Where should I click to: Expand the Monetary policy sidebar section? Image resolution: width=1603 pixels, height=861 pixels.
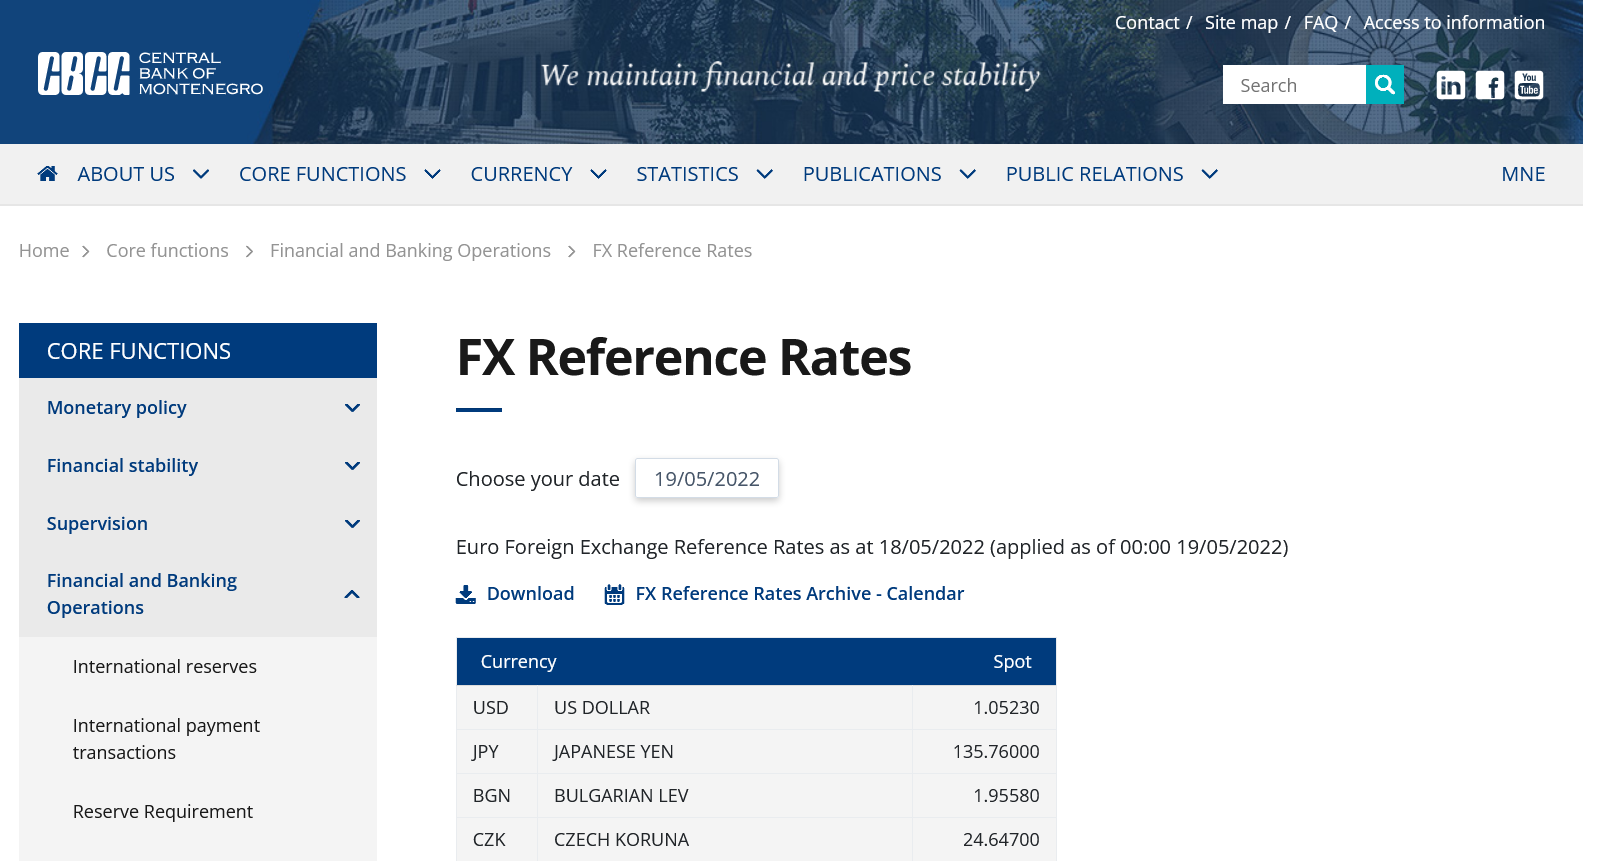(352, 408)
